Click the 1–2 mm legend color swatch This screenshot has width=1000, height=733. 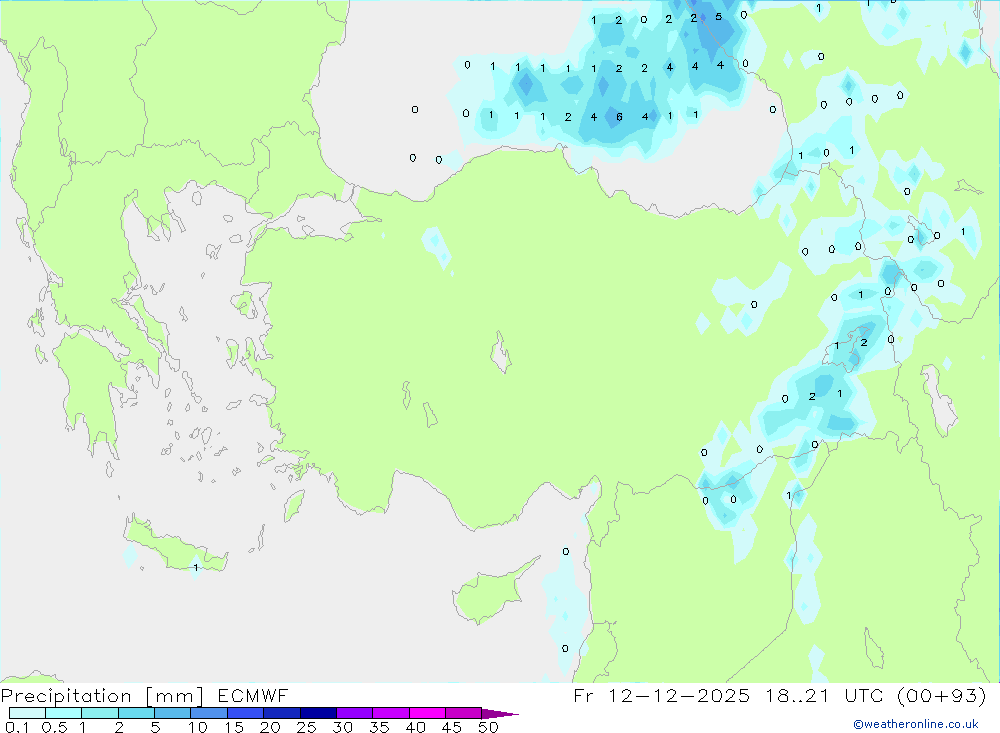pos(100,713)
